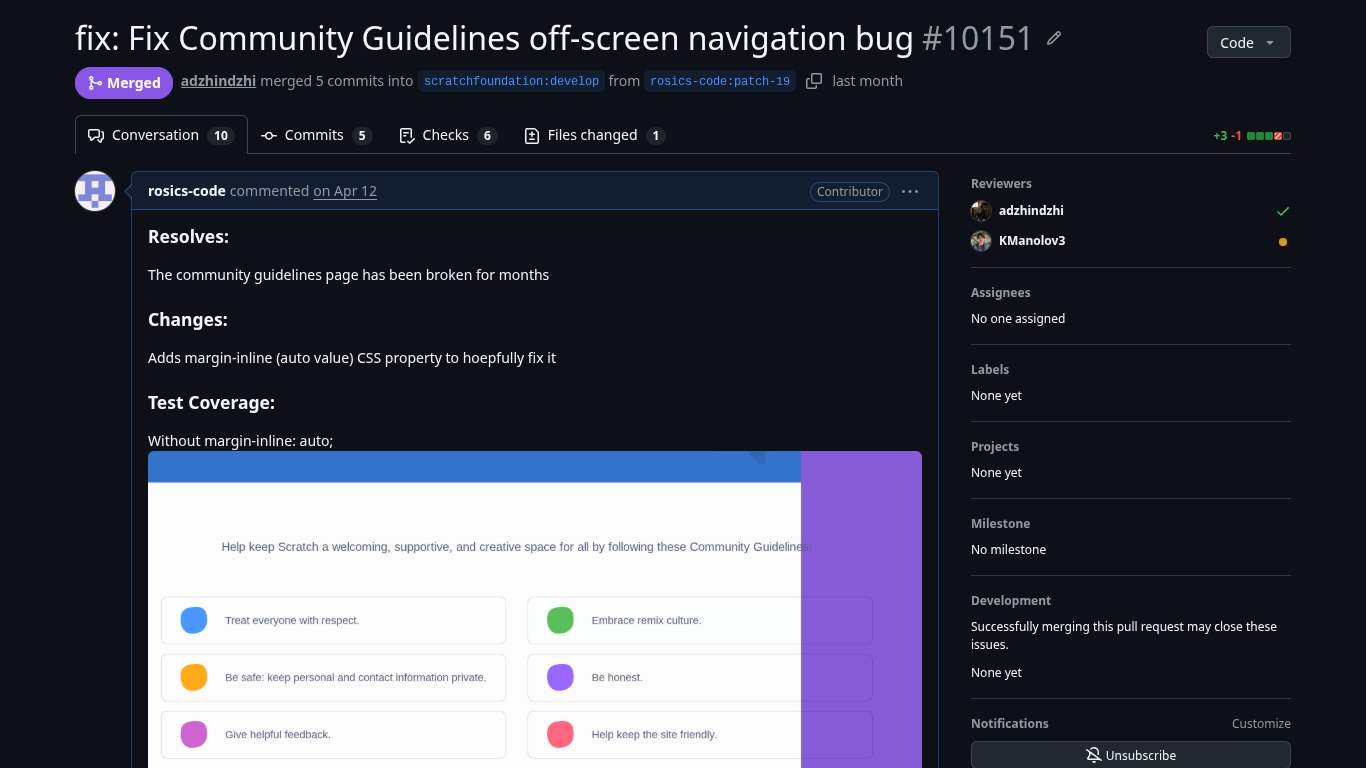
Task: Click the 'No milestone' text
Action: tap(1010, 550)
